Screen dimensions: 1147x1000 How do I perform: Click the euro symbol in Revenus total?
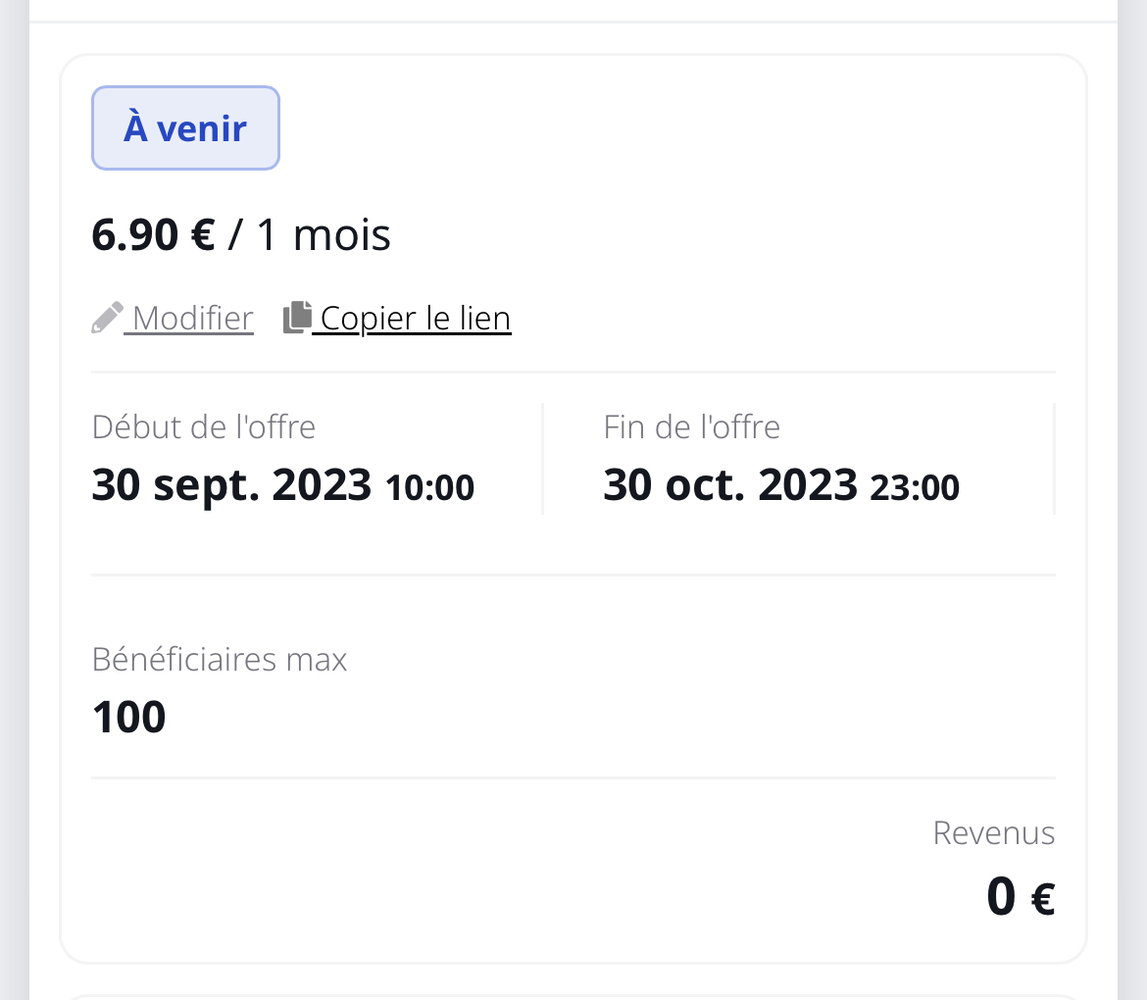[x=1042, y=898]
